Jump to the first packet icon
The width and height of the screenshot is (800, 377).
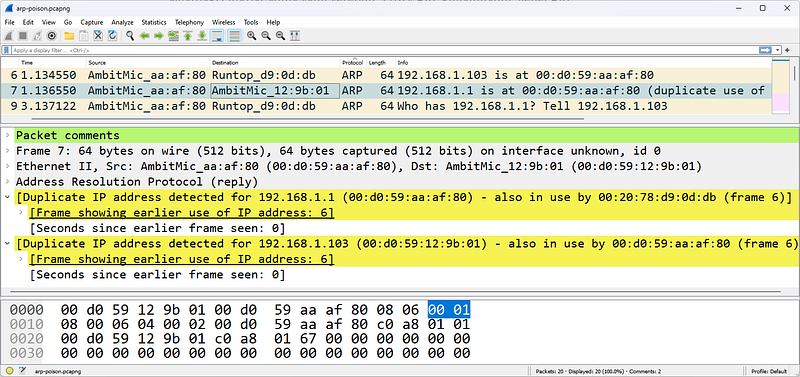[188, 36]
